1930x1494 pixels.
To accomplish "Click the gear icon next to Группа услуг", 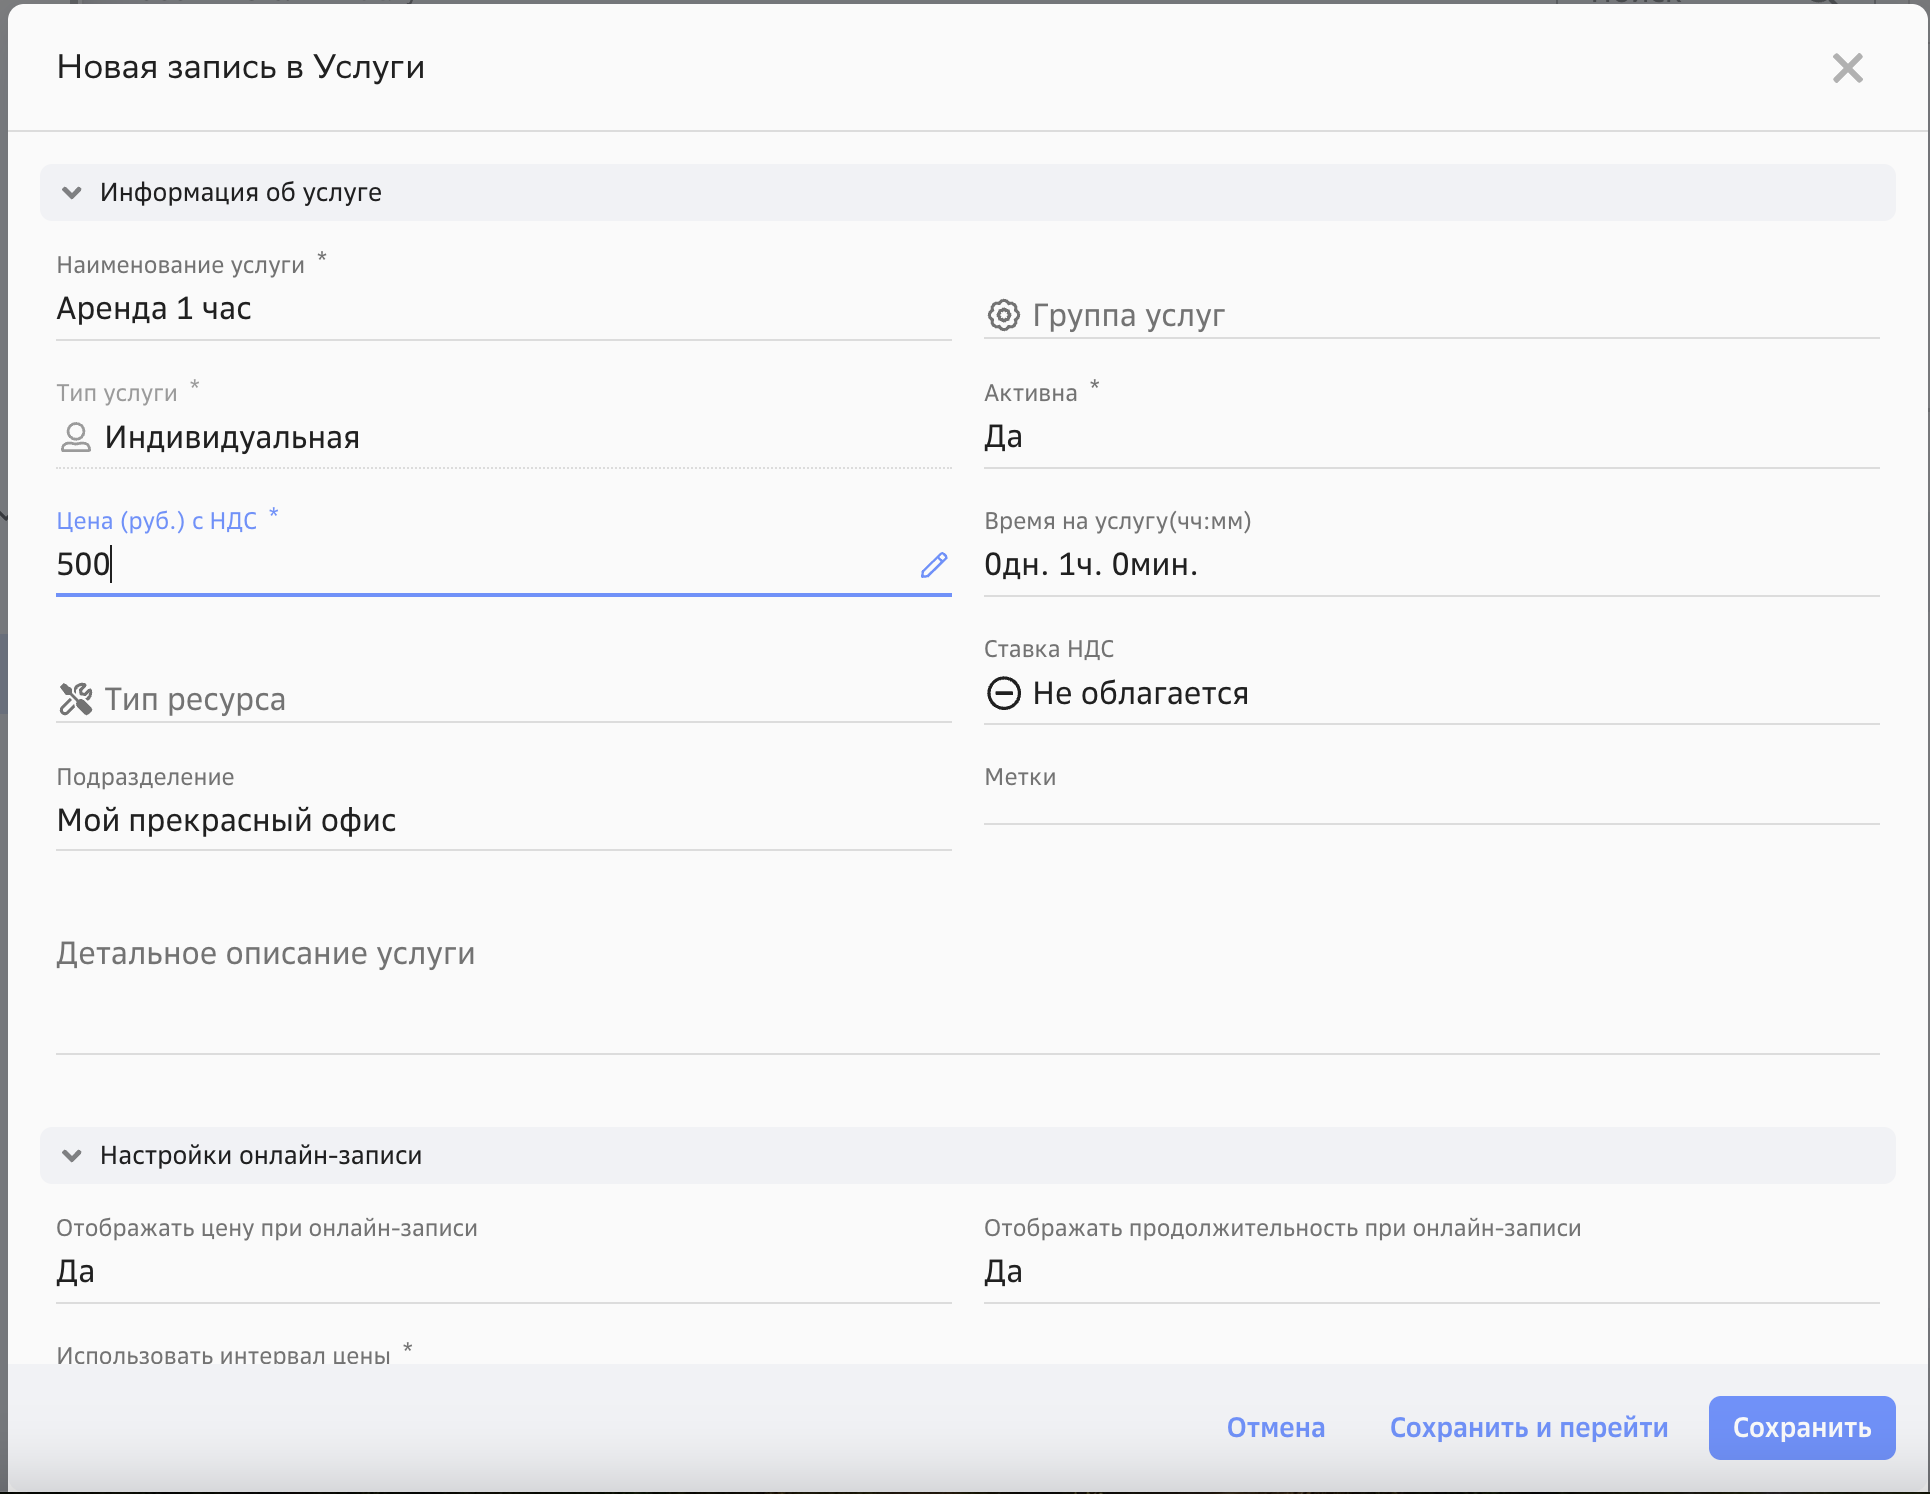I will (x=1003, y=315).
